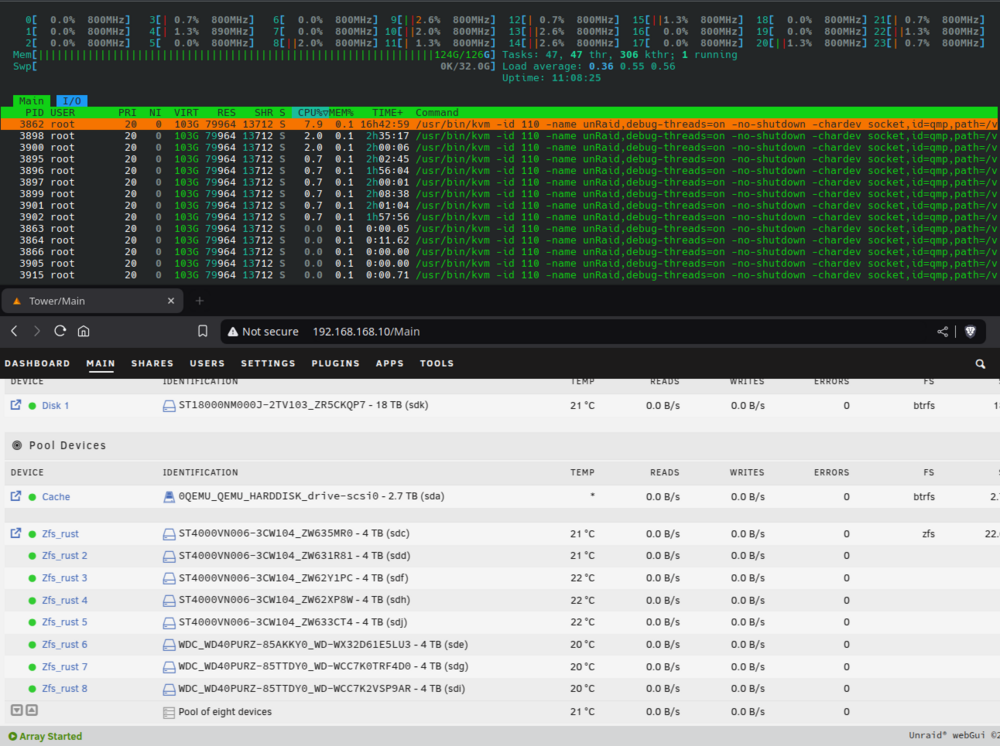This screenshot has width=1000, height=746.
Task: Click drive icon for ZW635MR0 disk
Action: tap(169, 534)
